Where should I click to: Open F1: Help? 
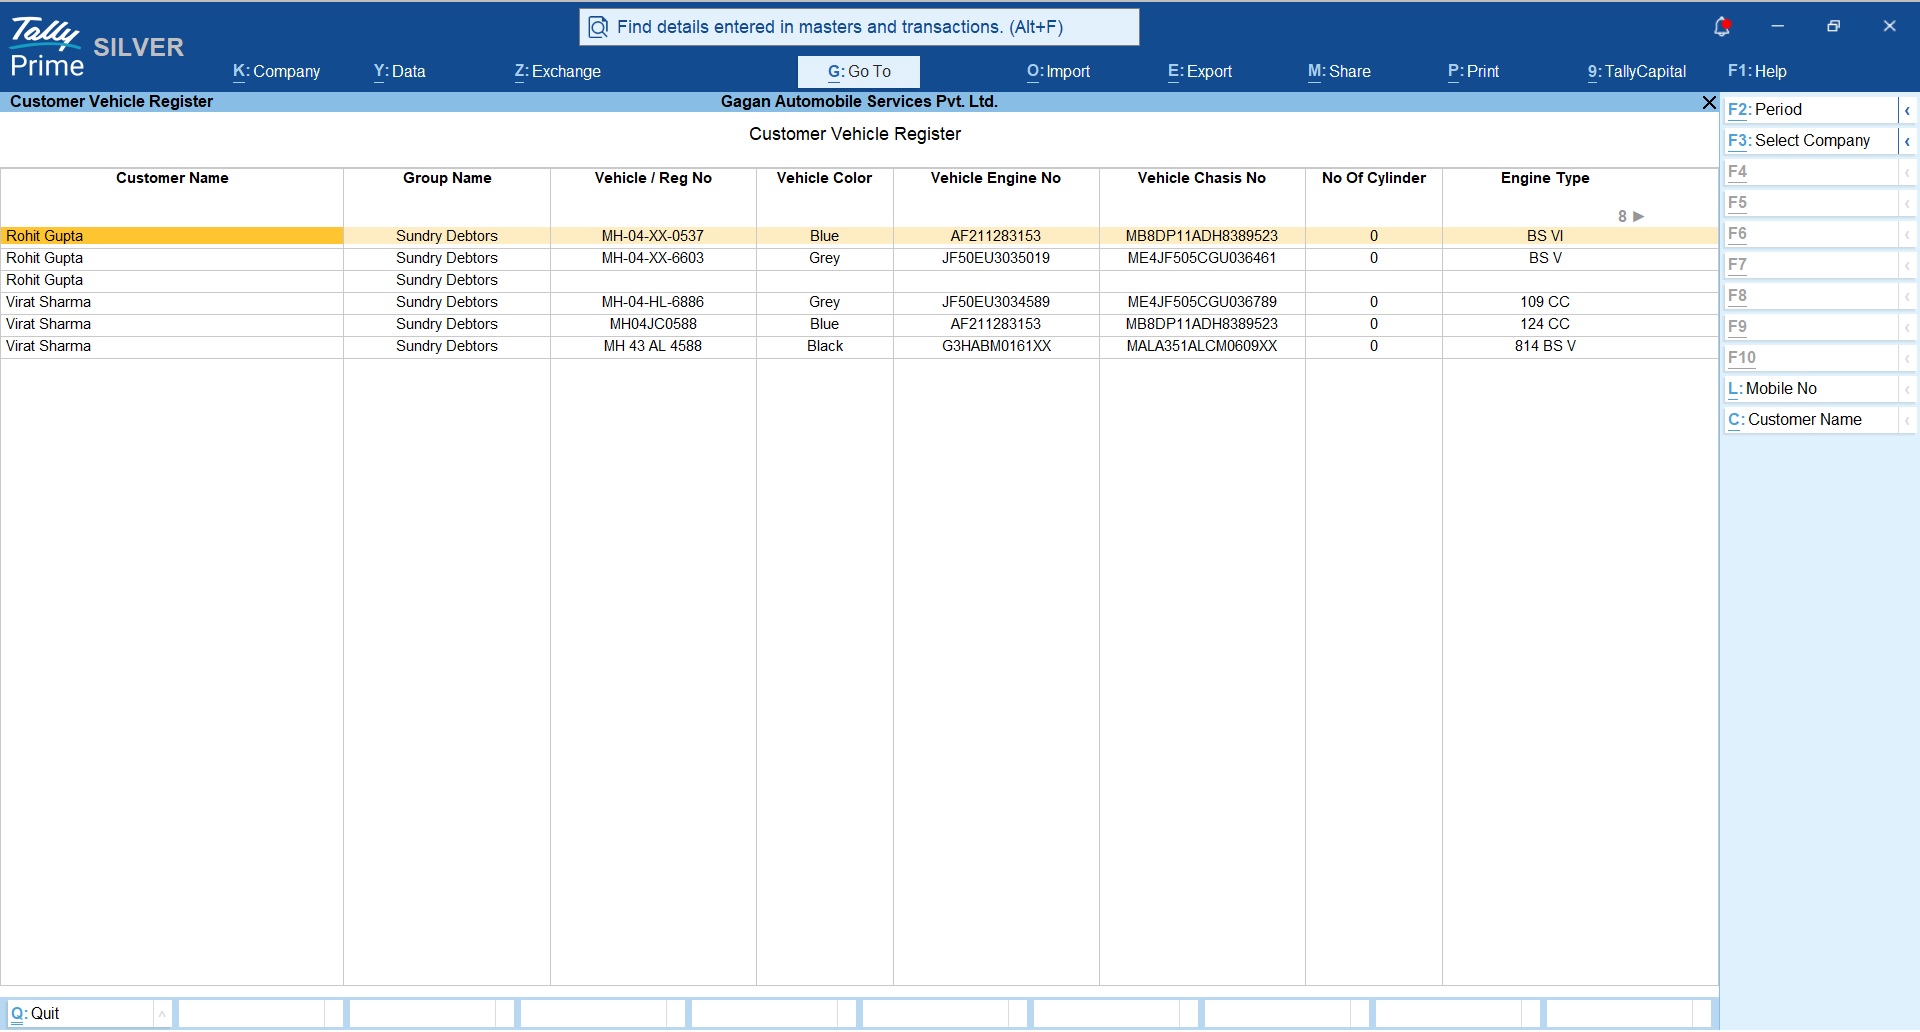click(1757, 72)
